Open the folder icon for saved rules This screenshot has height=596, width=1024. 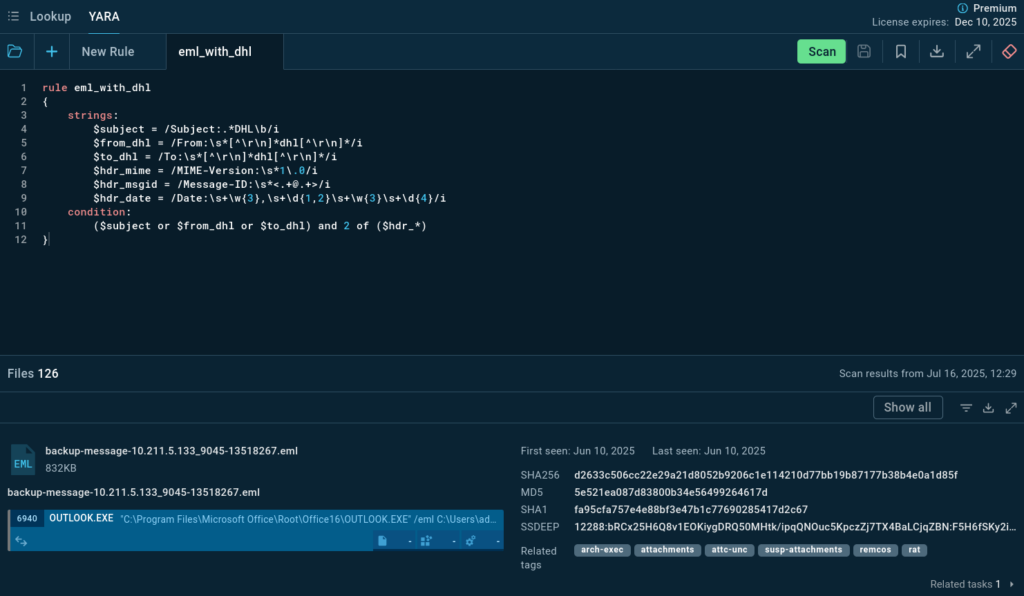pyautogui.click(x=15, y=51)
